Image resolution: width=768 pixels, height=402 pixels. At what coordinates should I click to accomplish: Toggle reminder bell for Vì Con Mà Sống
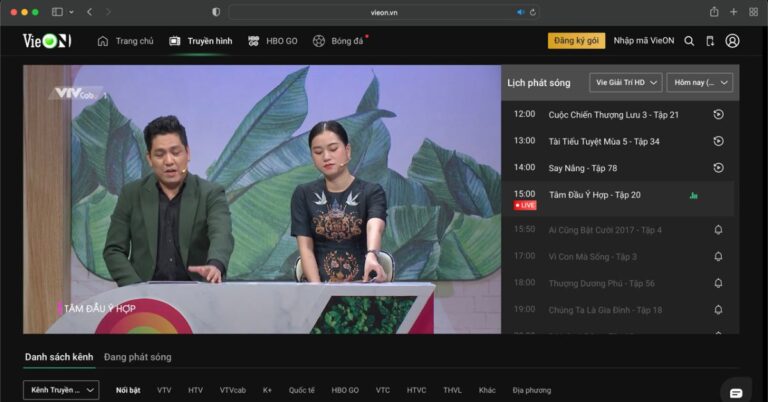coord(718,256)
